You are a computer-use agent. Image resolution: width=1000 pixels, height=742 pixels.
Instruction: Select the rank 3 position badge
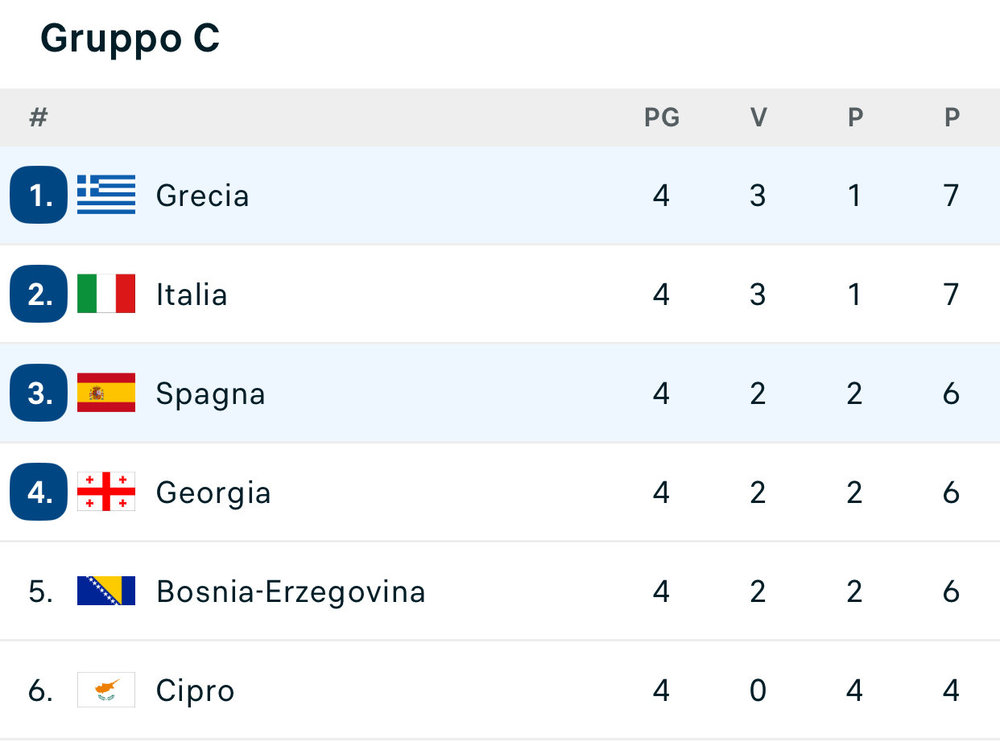coord(39,392)
